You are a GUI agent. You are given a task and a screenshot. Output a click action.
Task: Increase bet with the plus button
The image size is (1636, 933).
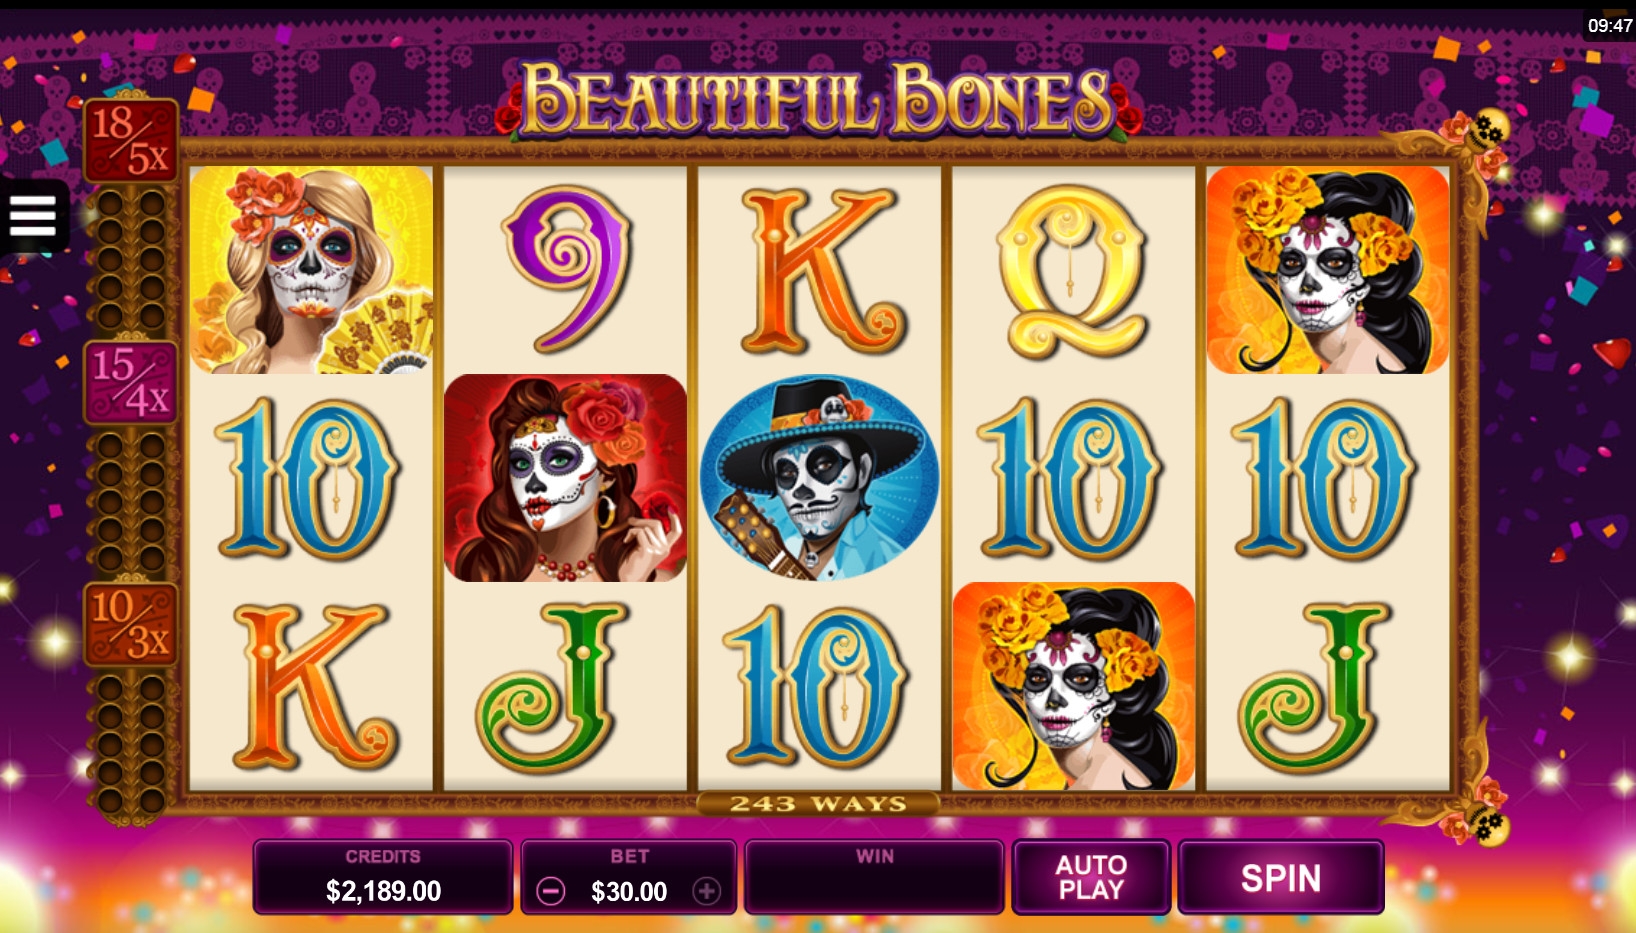point(707,891)
